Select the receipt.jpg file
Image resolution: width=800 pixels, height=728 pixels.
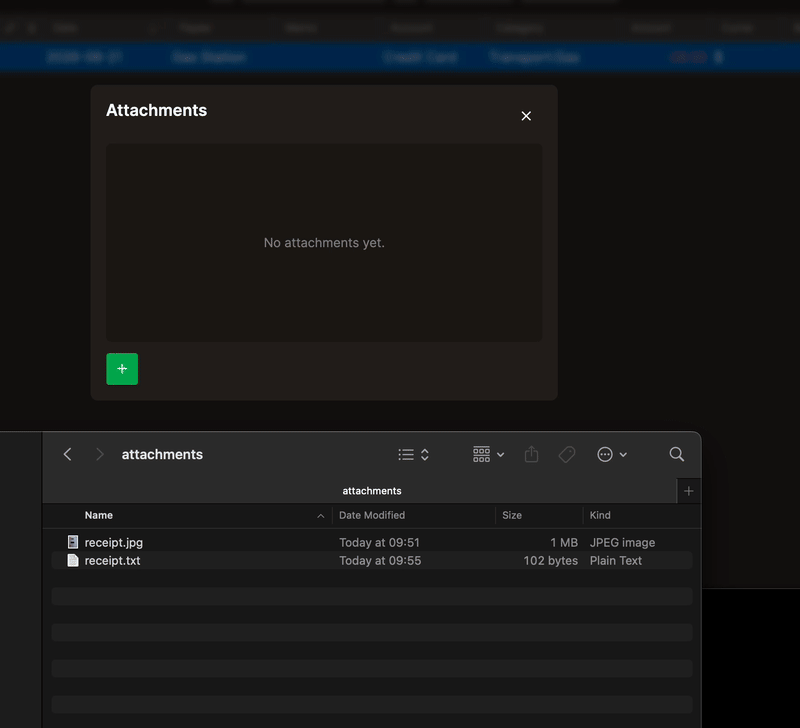tap(372, 542)
